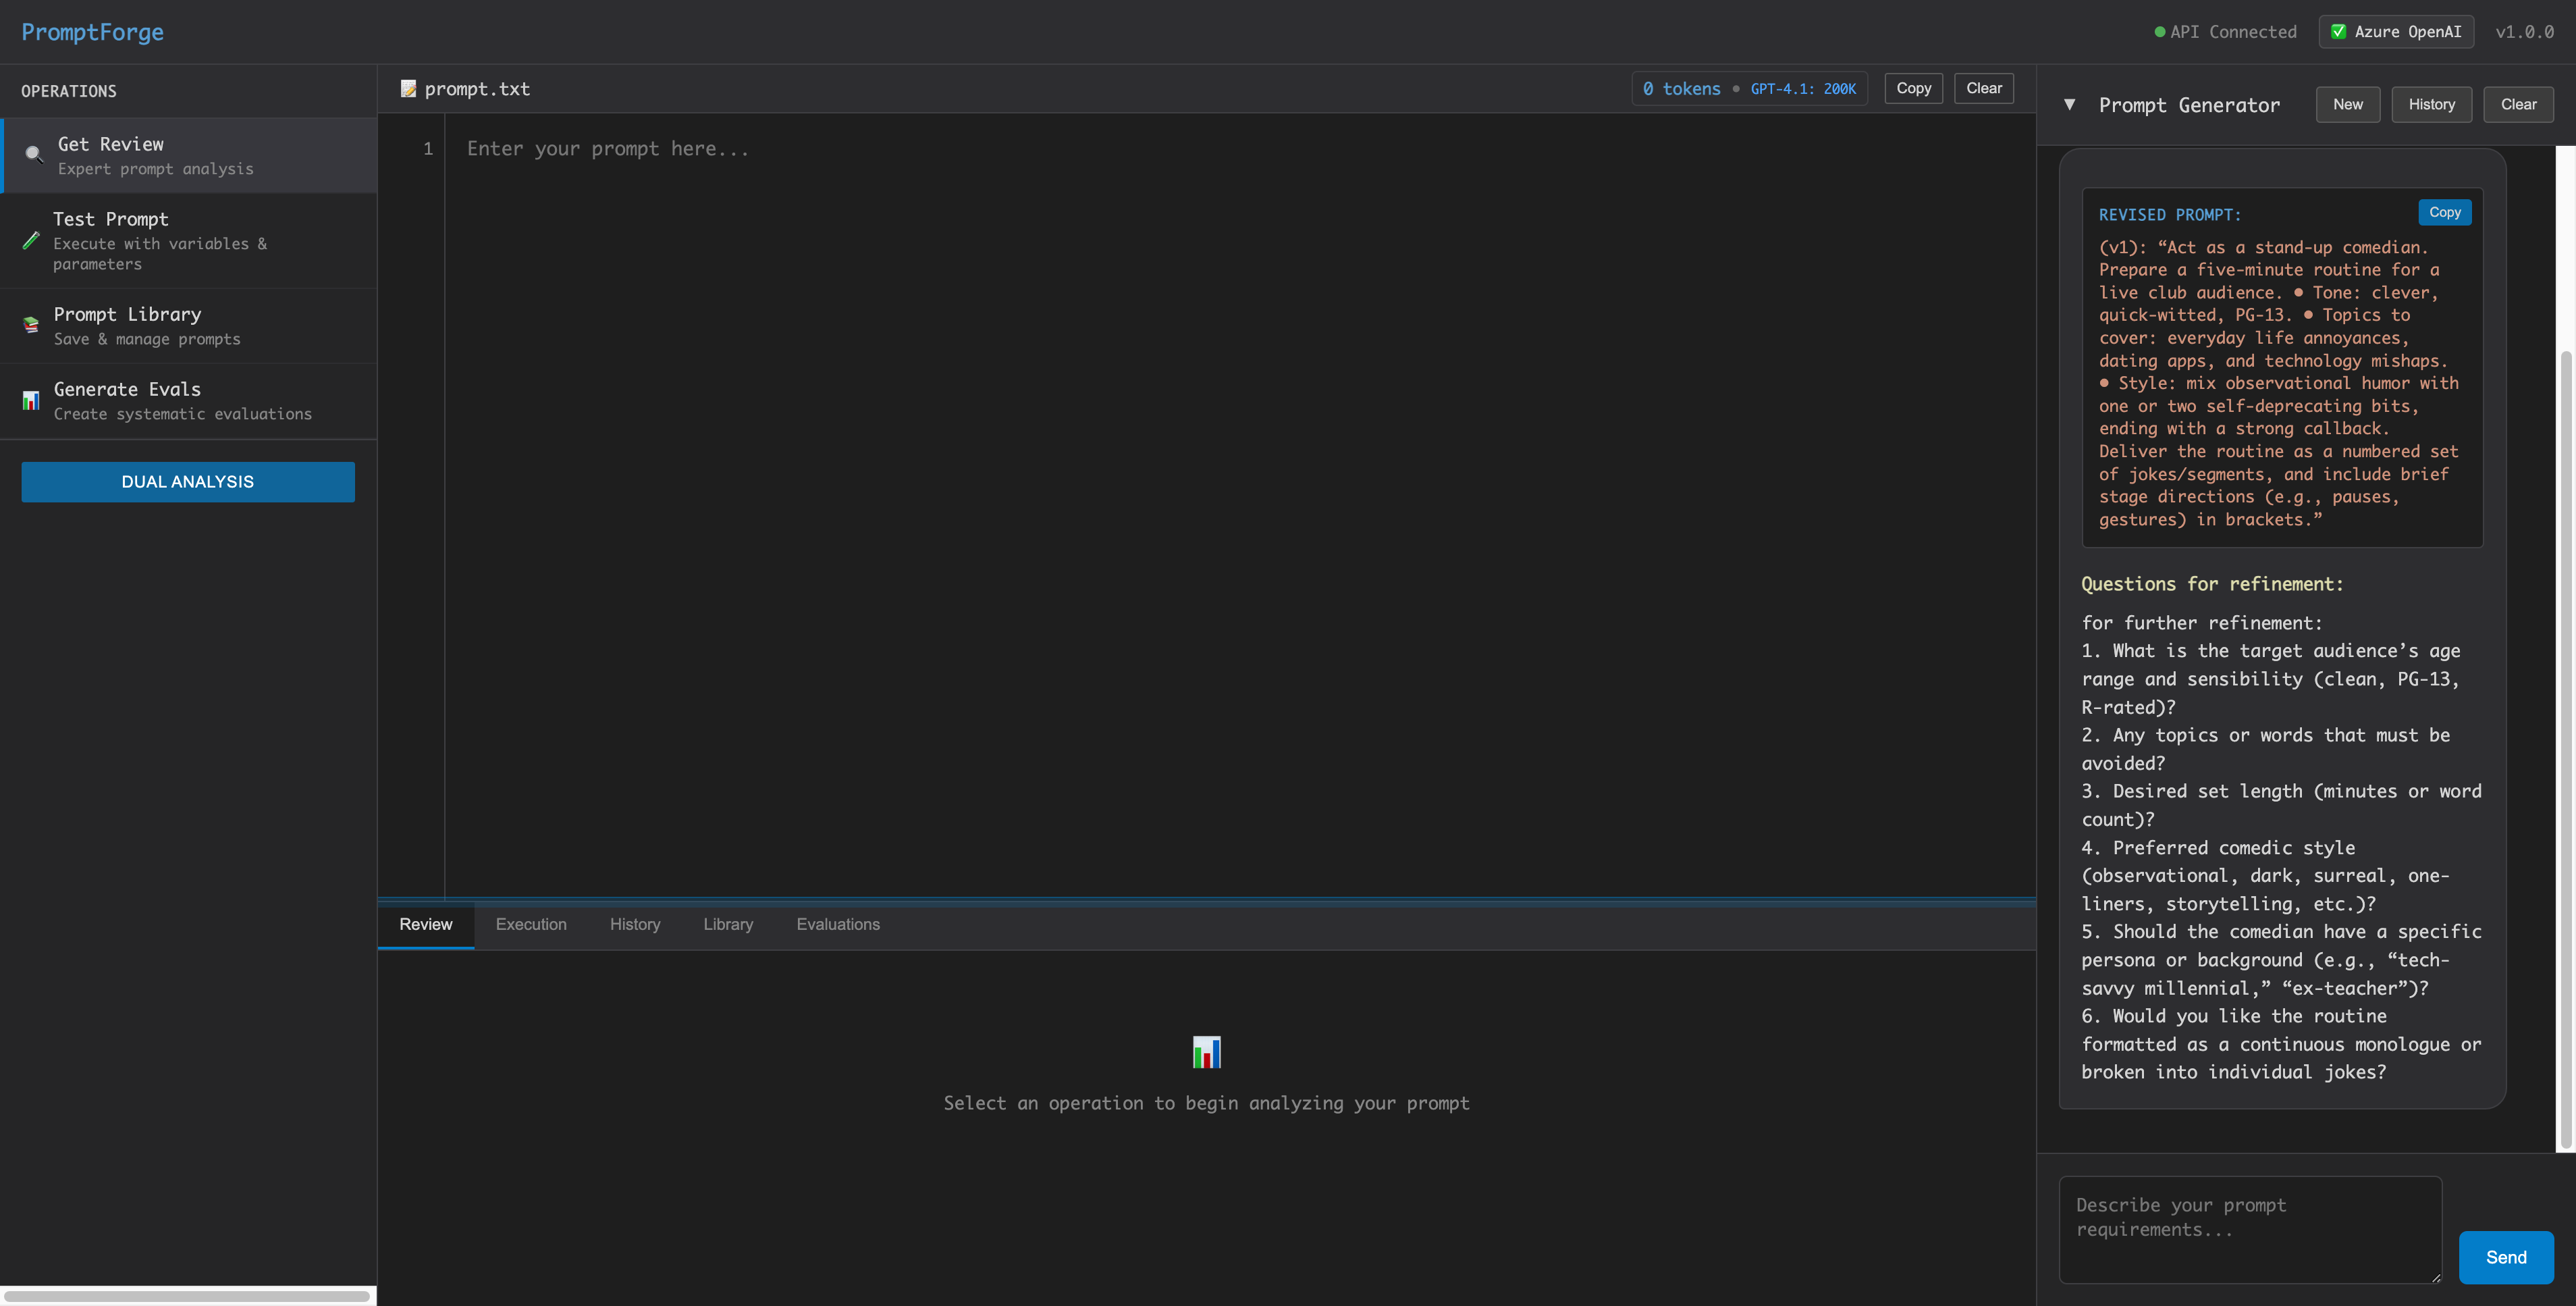Open the Prompt Library operation
The width and height of the screenshot is (2576, 1306).
(x=189, y=326)
